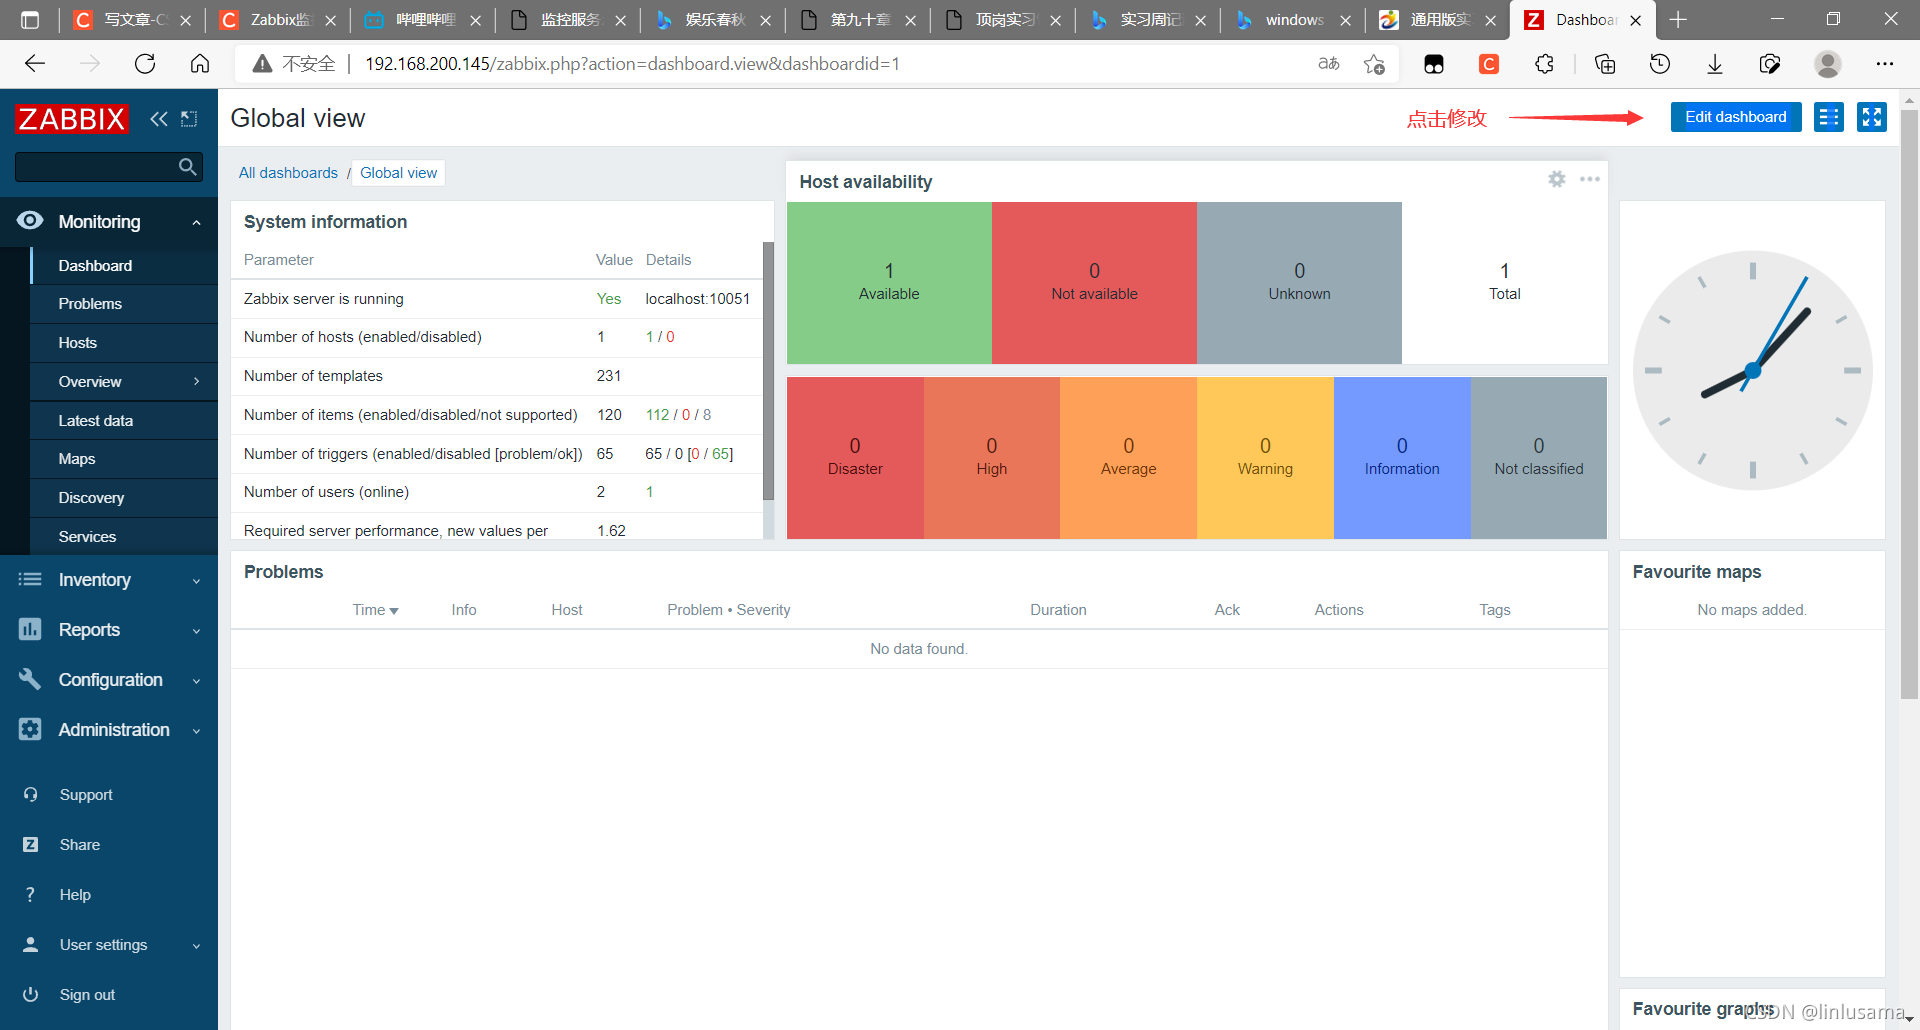
Task: Click the Administration gear icon
Action: point(30,729)
